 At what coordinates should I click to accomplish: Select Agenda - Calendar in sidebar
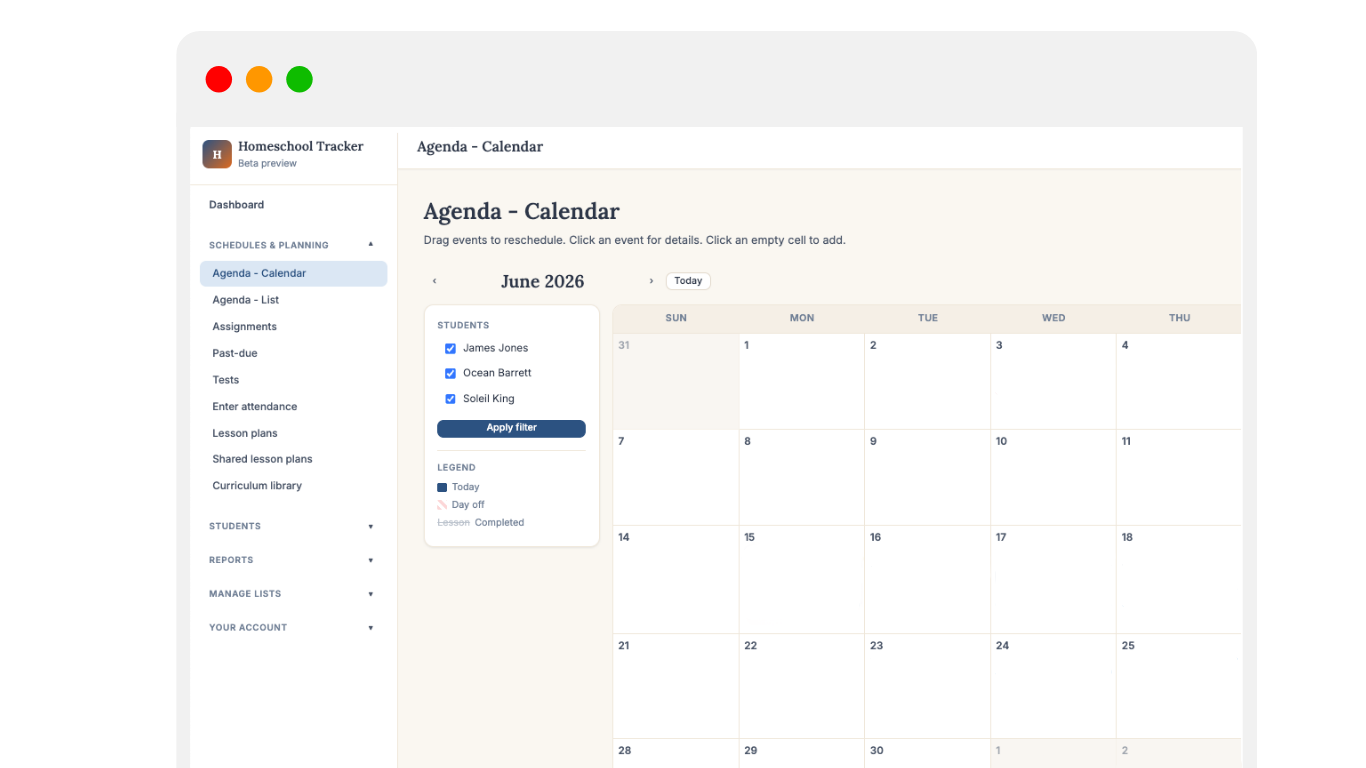(x=294, y=274)
